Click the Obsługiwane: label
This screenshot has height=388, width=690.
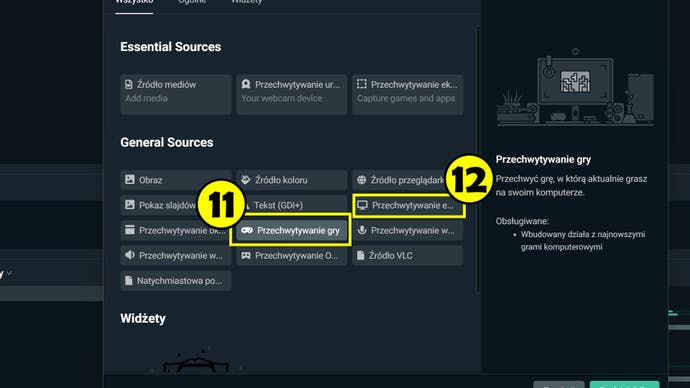(x=522, y=221)
